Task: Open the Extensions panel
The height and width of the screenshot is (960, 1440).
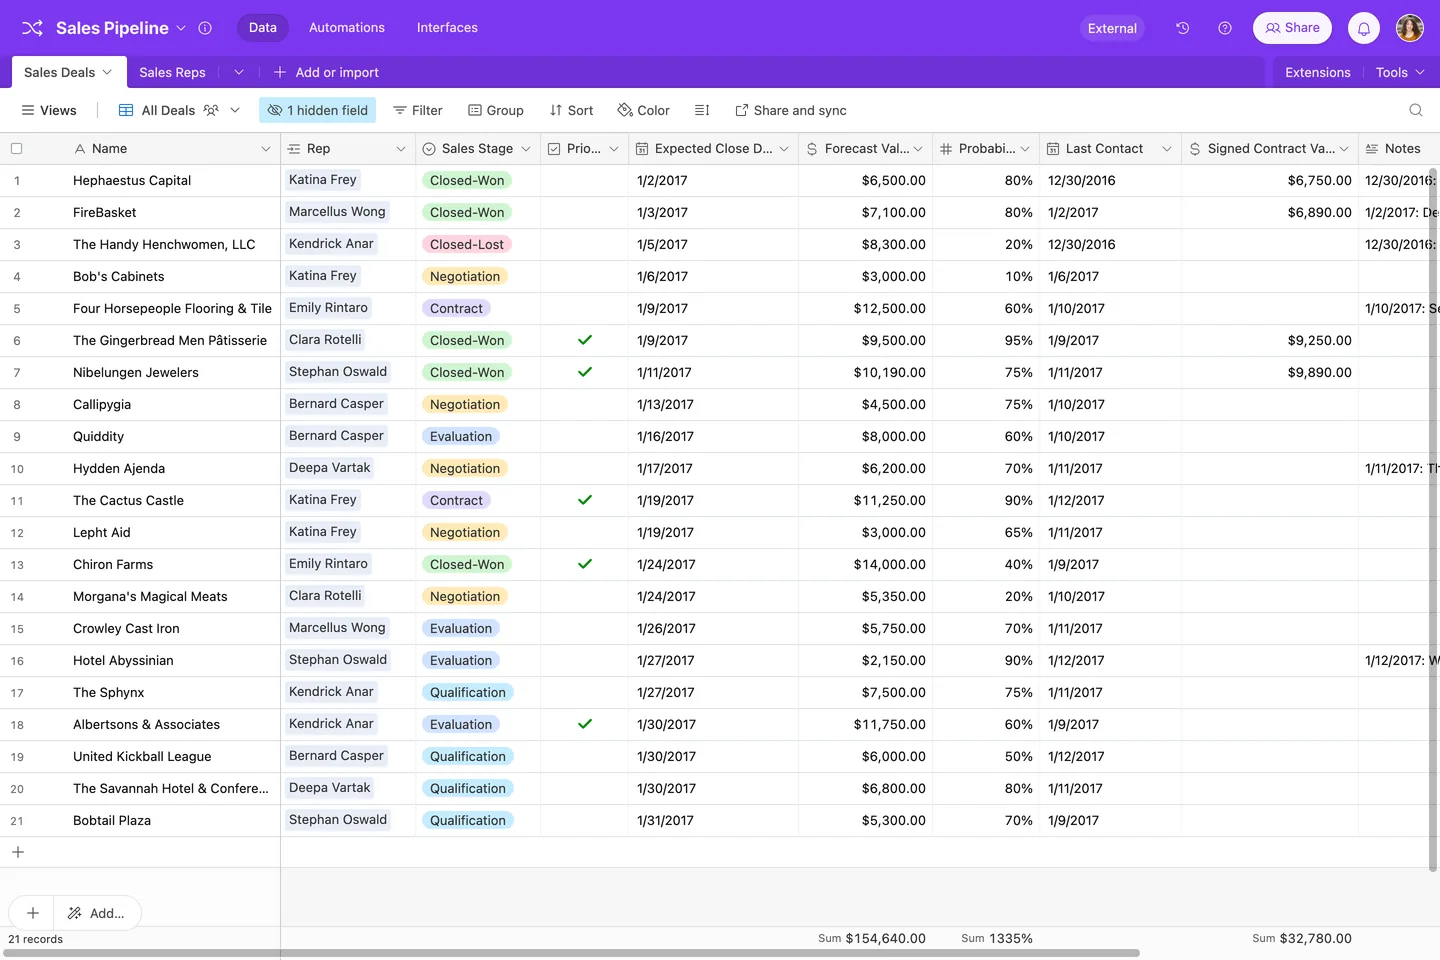Action: click(1318, 72)
